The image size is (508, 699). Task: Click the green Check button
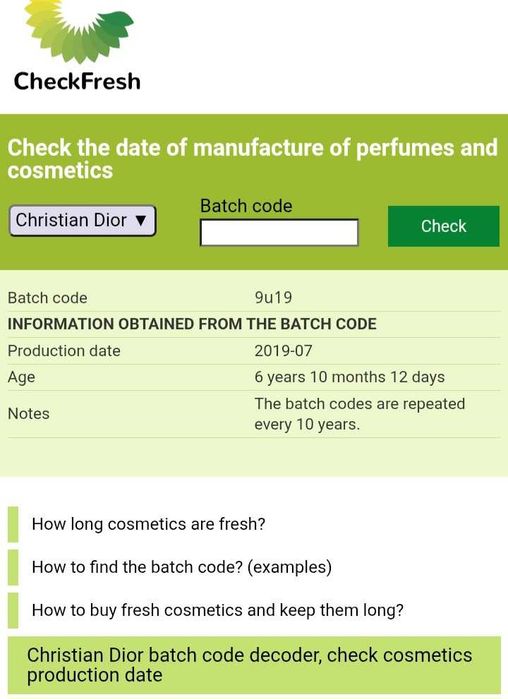(443, 226)
